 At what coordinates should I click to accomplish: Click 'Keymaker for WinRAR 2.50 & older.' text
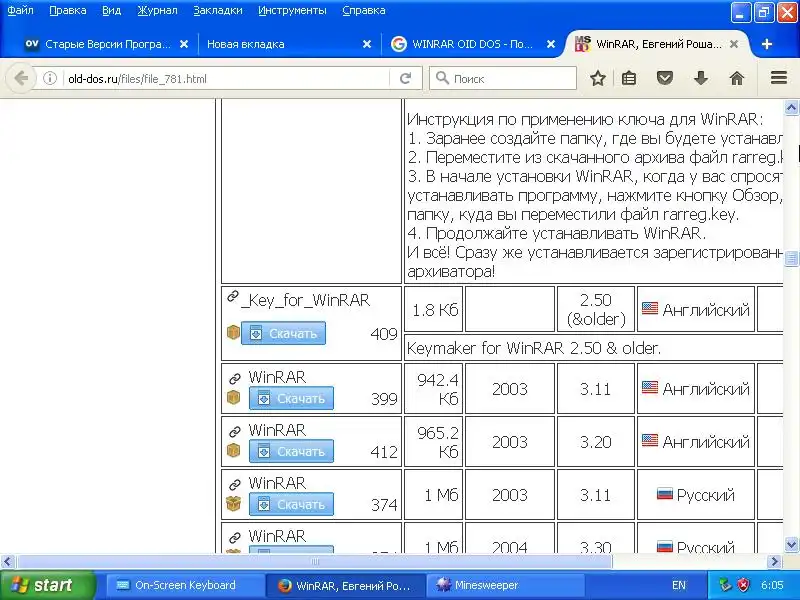click(x=534, y=348)
